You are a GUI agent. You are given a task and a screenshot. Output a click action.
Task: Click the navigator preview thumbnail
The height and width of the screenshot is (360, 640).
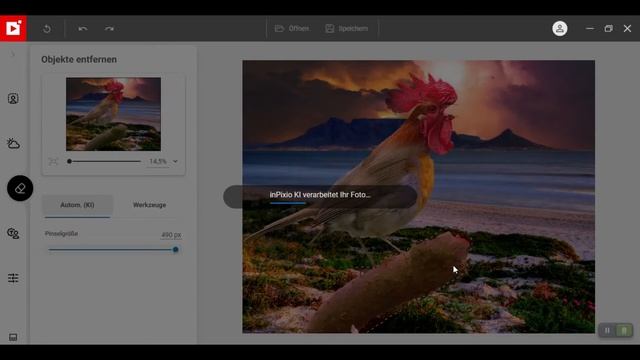113,114
